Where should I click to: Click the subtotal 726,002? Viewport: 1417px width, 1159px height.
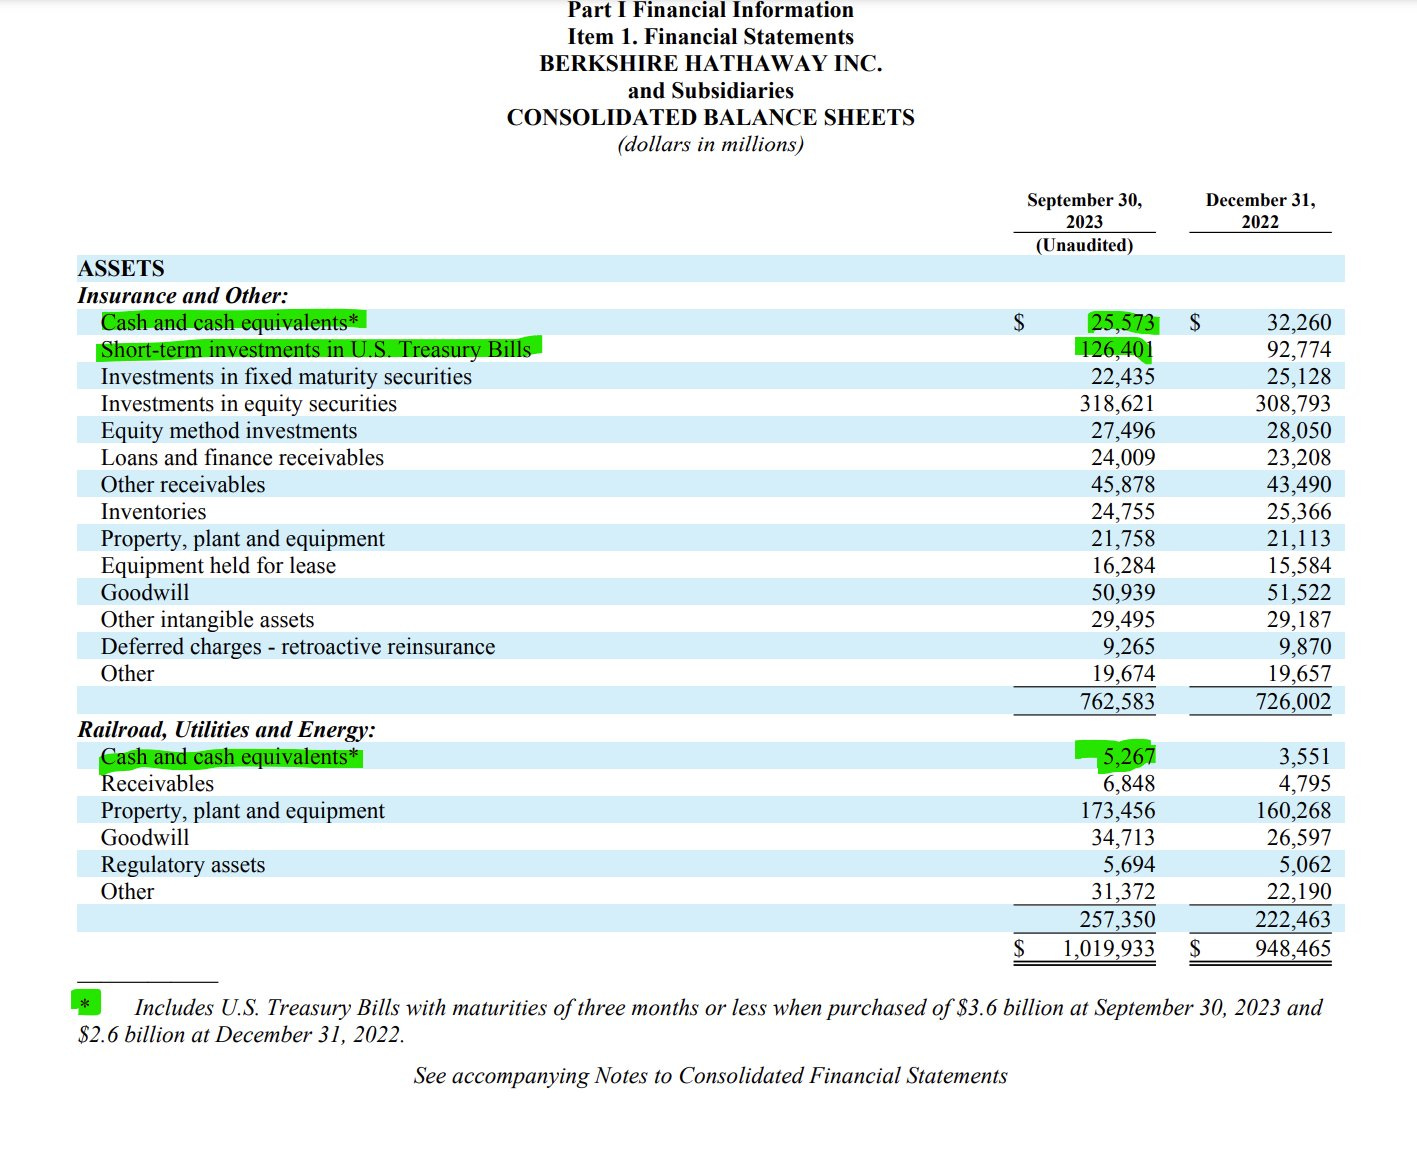[x=1293, y=701]
